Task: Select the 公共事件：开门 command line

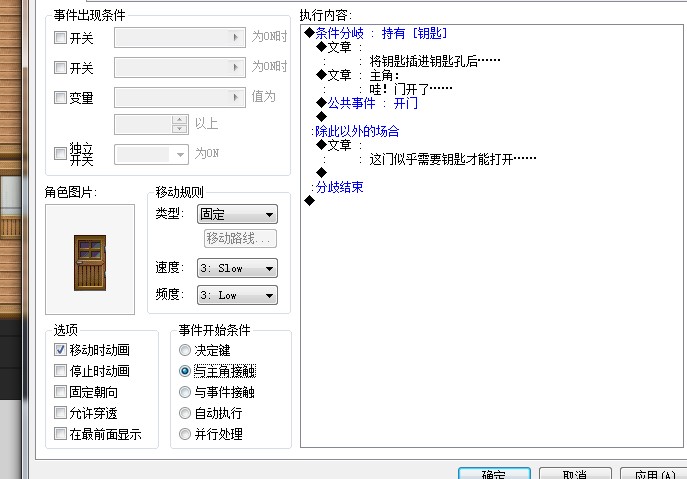Action: point(367,103)
